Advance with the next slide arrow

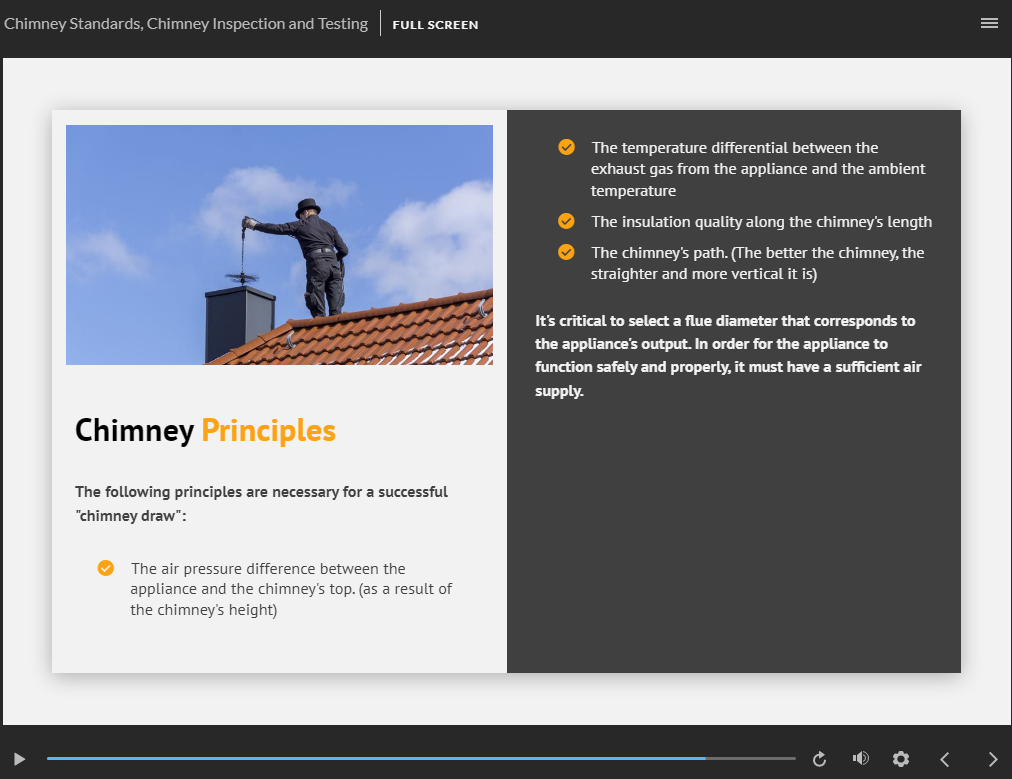click(992, 759)
